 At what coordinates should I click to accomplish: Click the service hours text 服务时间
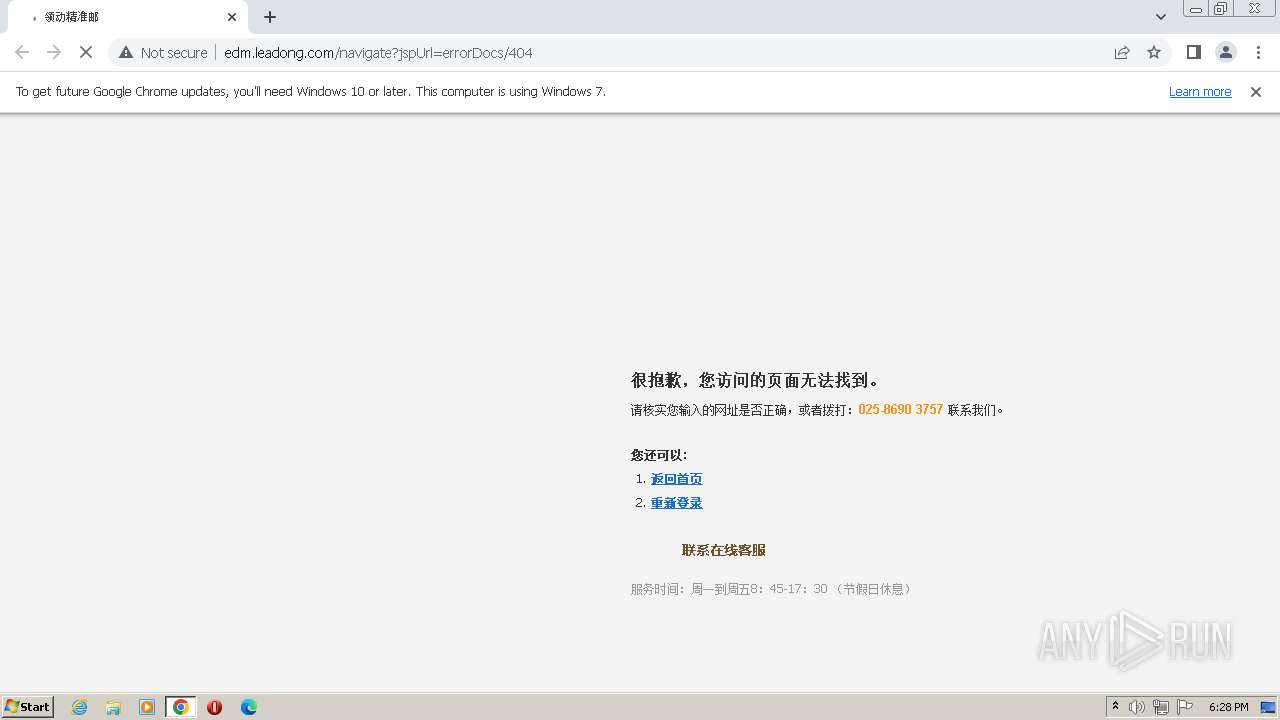[x=771, y=589]
